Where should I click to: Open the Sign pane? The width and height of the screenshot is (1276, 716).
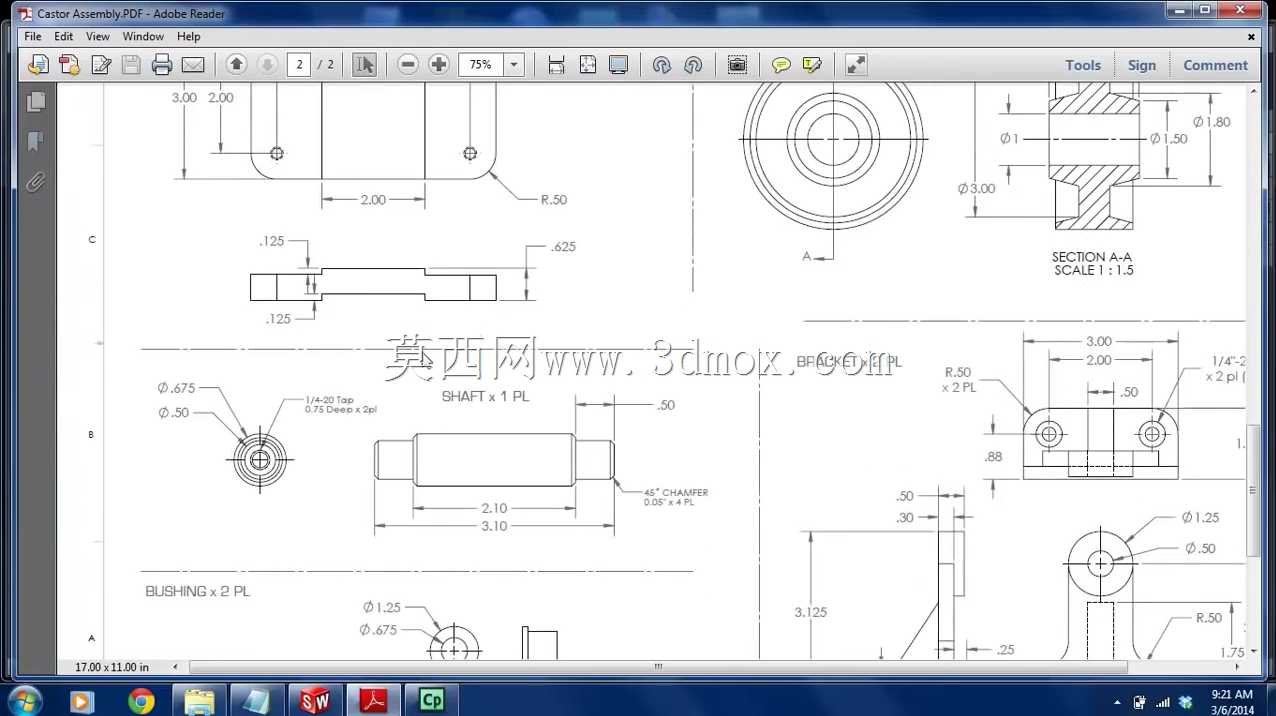[1141, 65]
